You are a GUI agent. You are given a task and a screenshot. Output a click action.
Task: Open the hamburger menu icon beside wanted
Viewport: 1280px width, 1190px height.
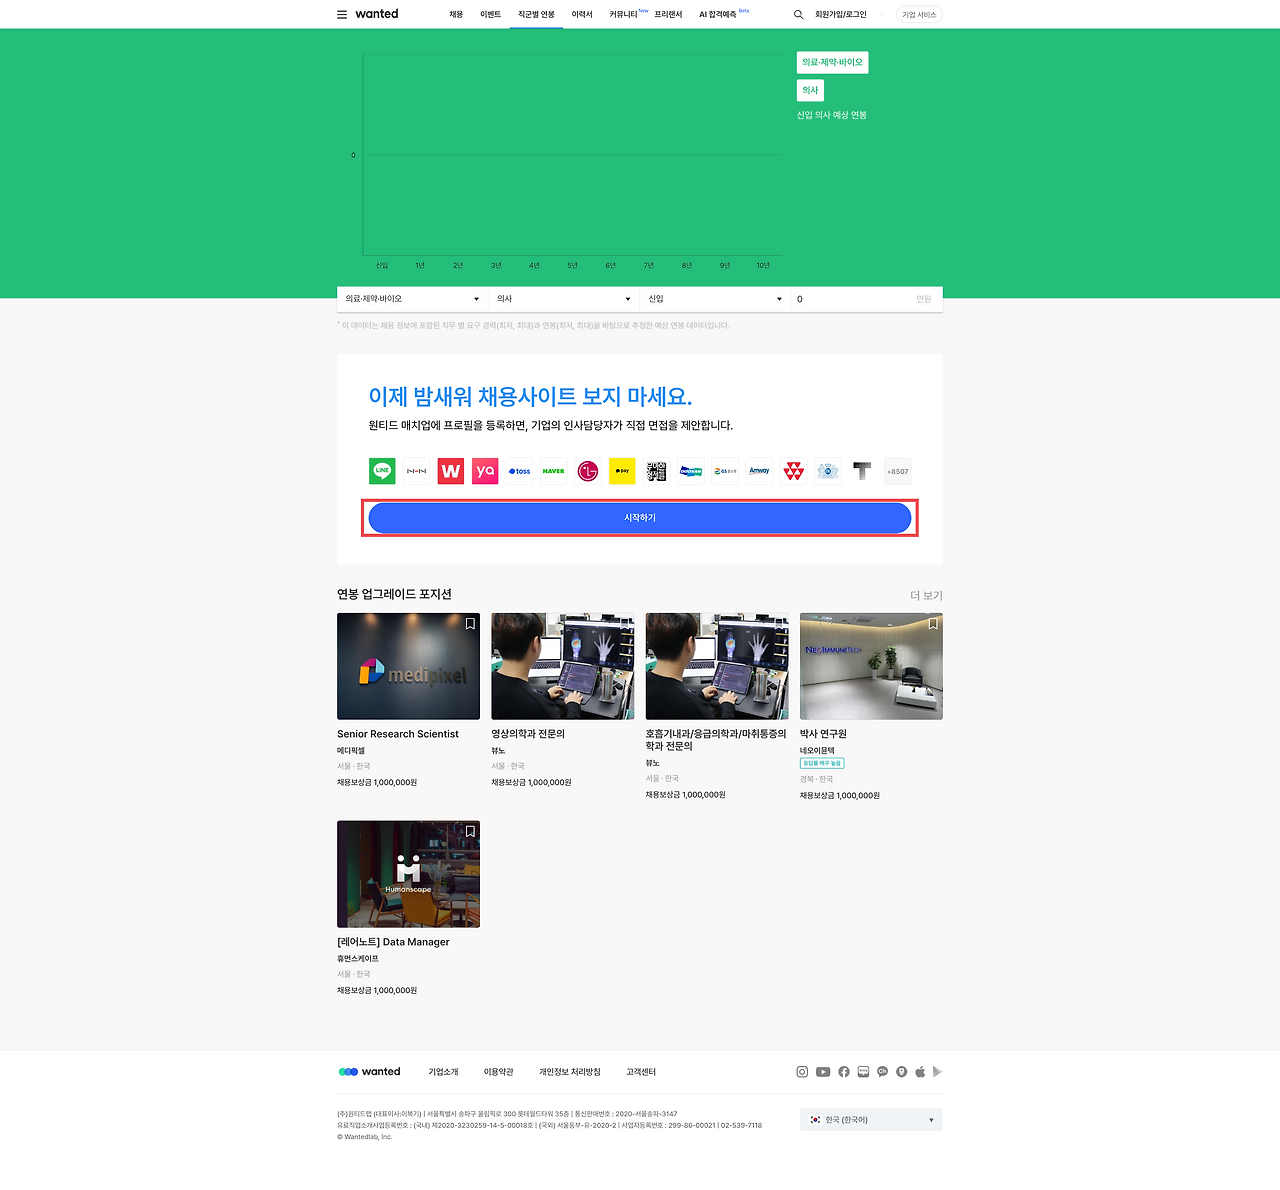point(342,14)
